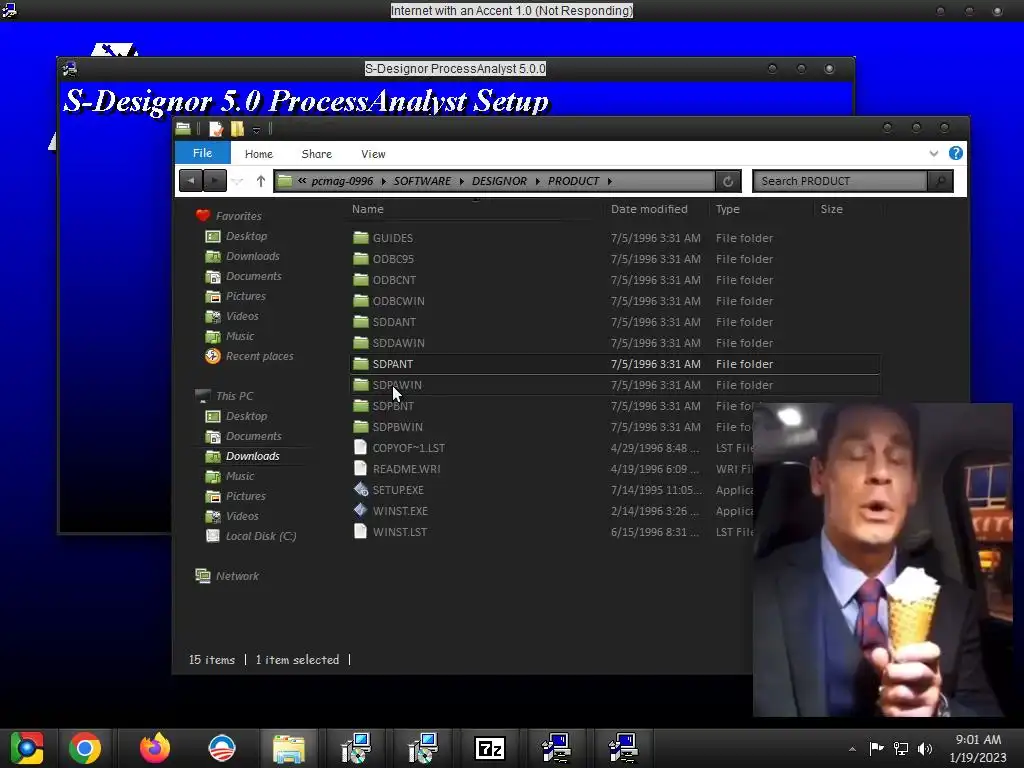The image size is (1024, 768).
Task: Click the volume speaker tray icon
Action: pos(925,748)
